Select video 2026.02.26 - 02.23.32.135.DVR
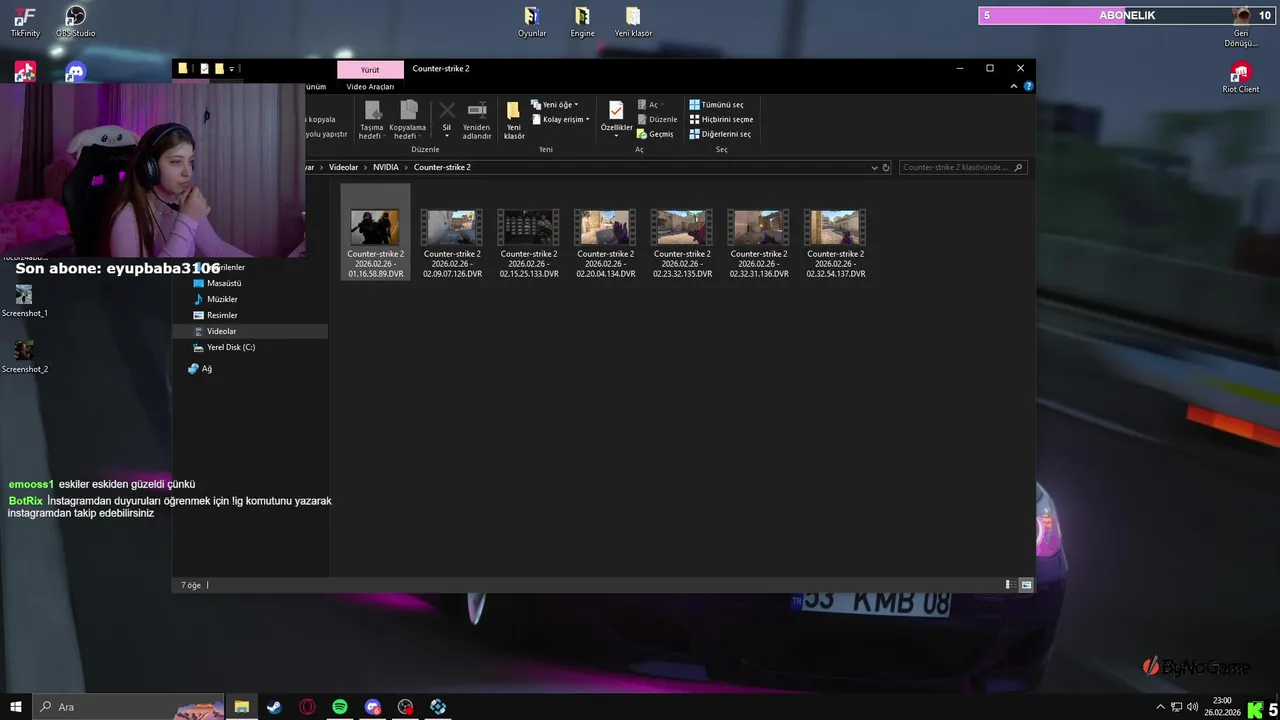This screenshot has width=1280, height=720. (x=682, y=243)
